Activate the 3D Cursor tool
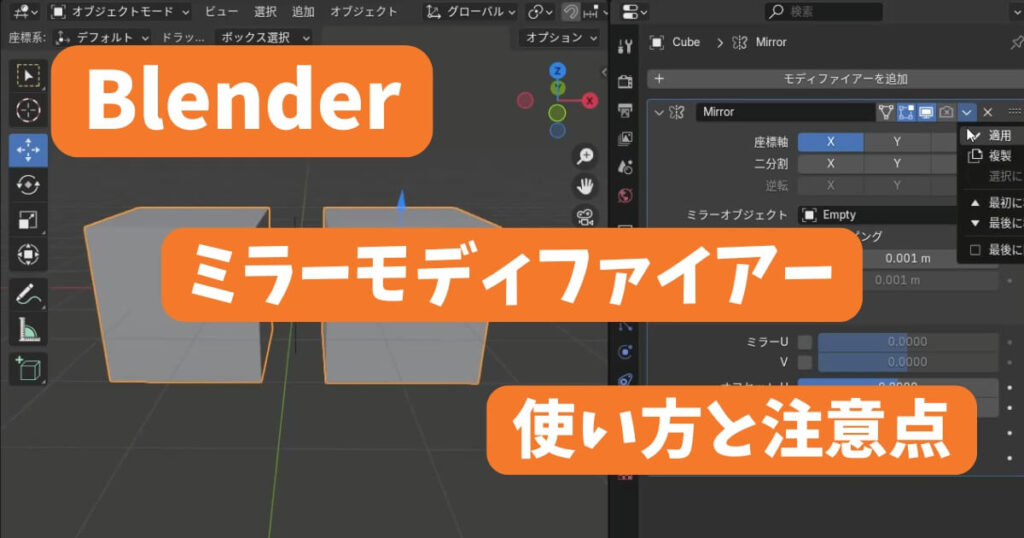The image size is (1024, 538). pyautogui.click(x=28, y=110)
